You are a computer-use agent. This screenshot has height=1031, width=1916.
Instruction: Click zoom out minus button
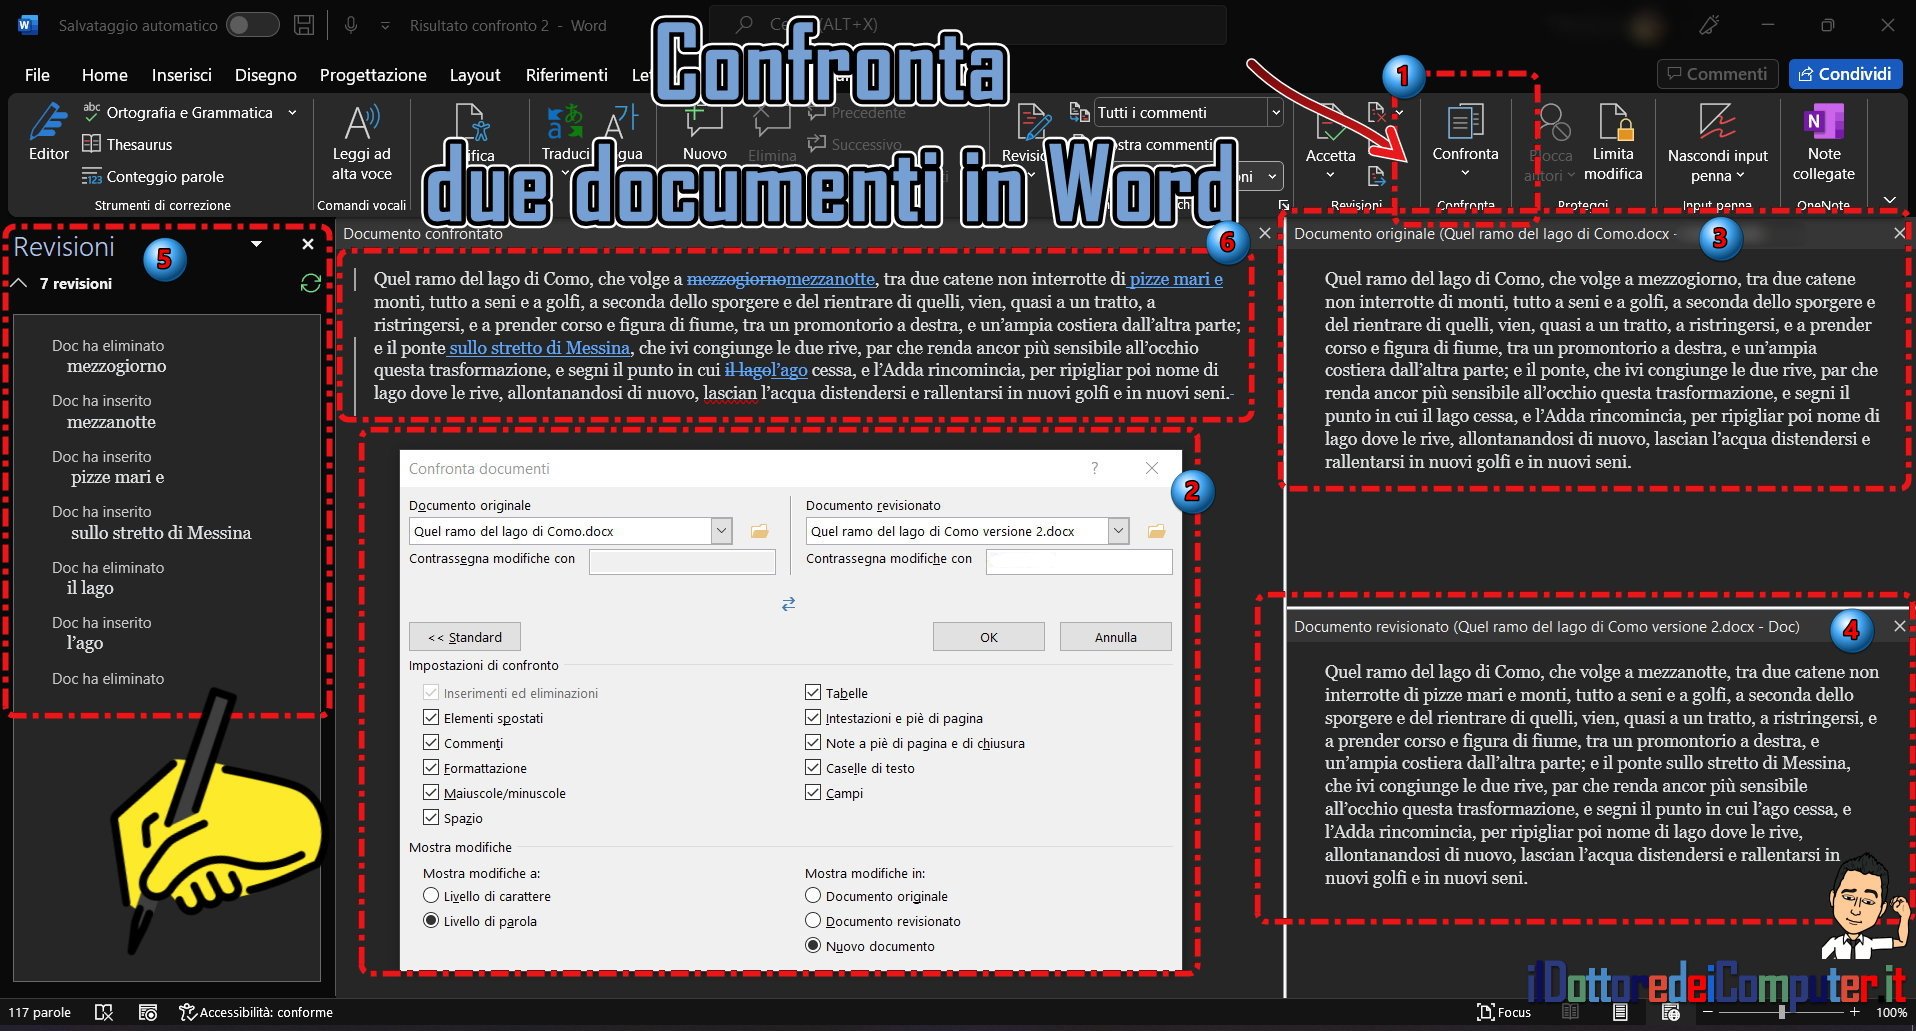point(1708,1012)
